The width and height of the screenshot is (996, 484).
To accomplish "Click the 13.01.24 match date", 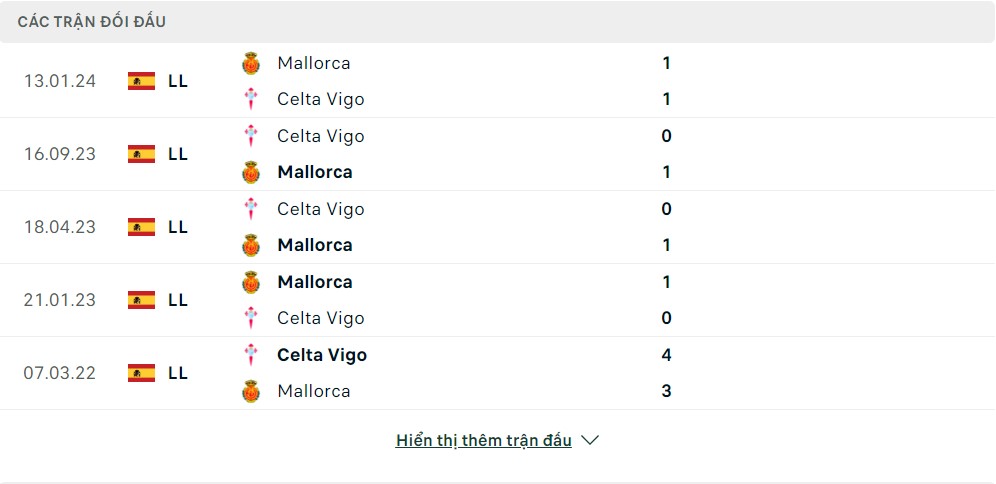I will click(60, 81).
